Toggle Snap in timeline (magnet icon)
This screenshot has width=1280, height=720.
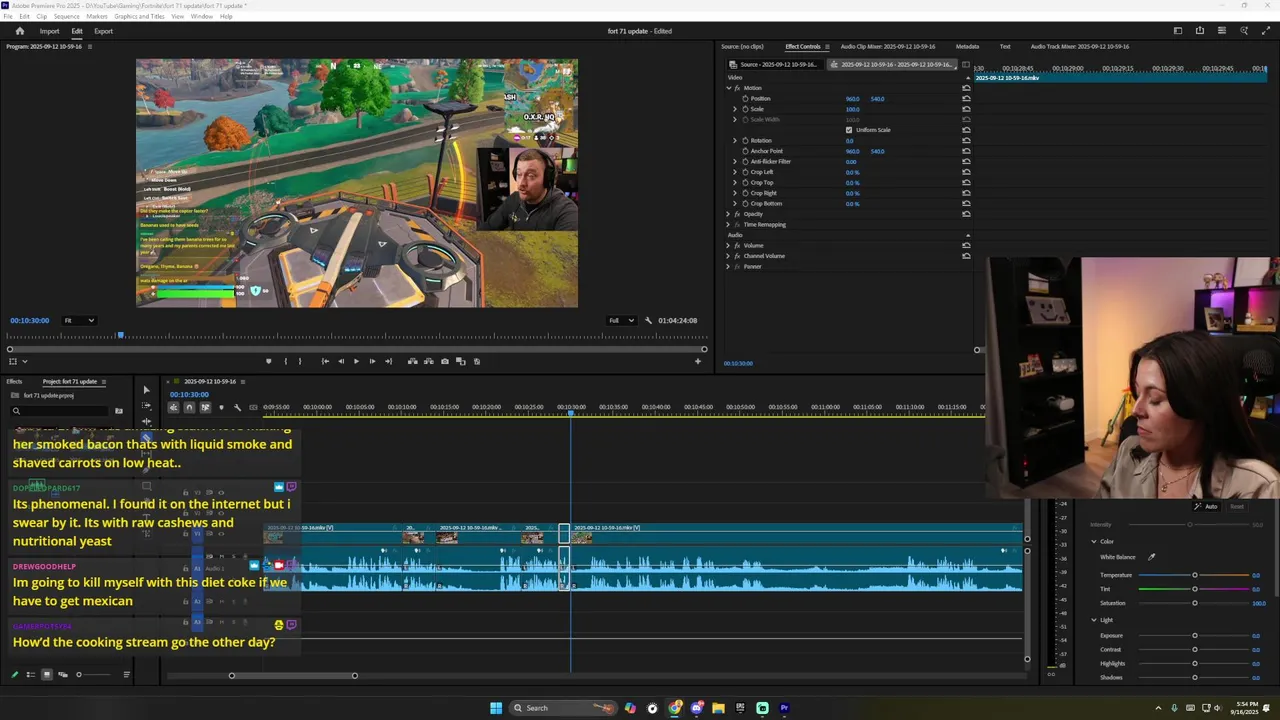189,407
